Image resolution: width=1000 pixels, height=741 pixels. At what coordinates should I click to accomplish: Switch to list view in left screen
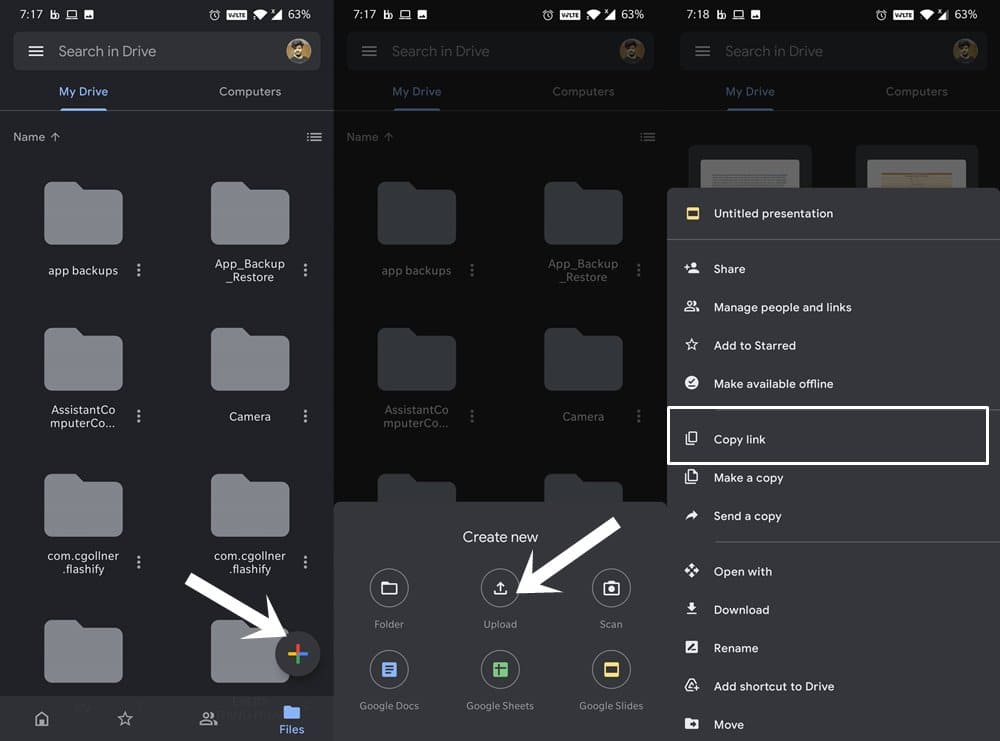tap(314, 137)
